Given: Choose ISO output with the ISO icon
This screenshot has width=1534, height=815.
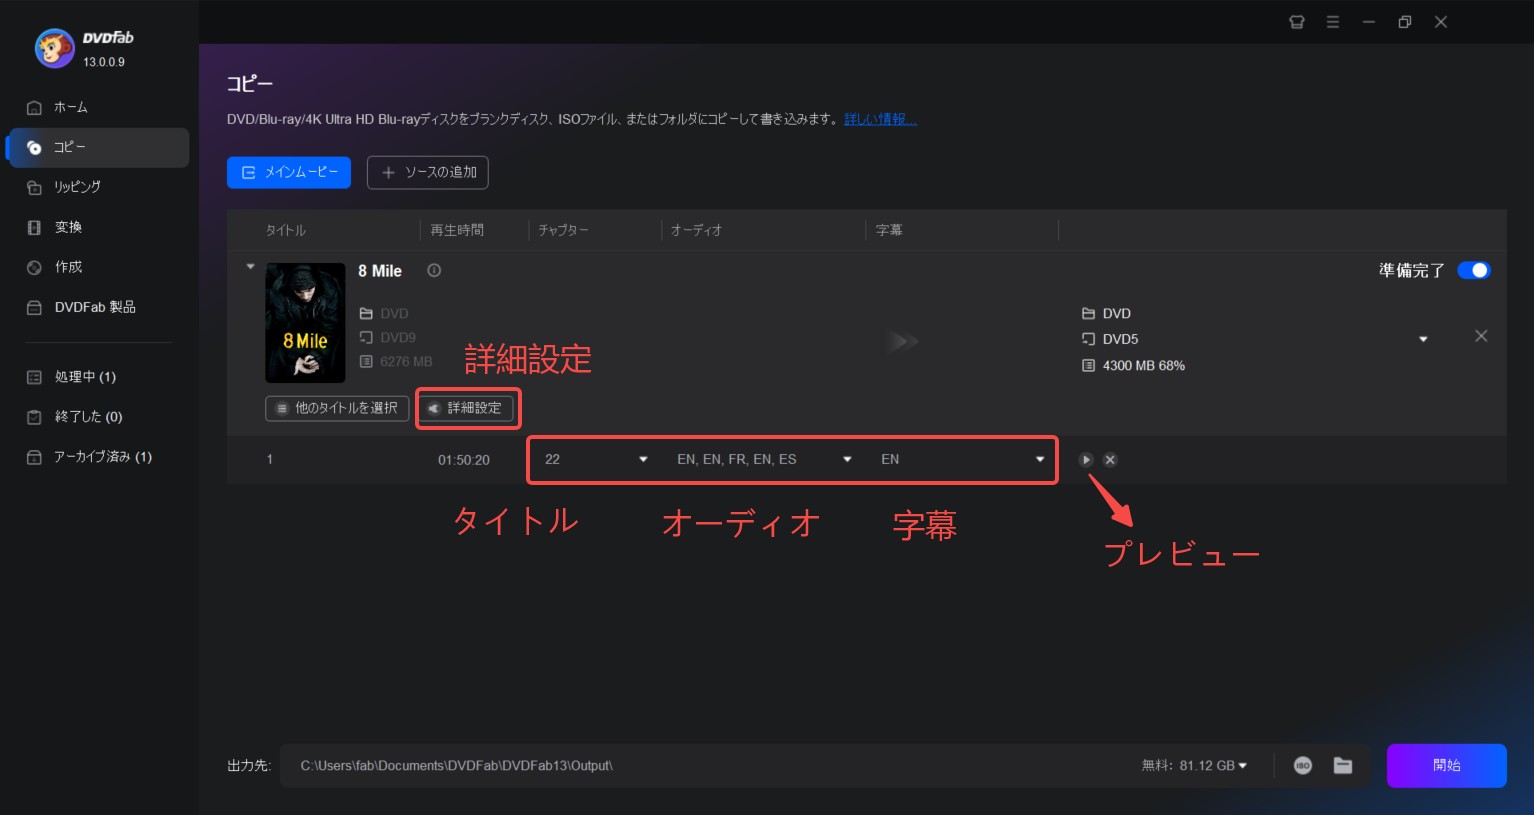Looking at the screenshot, I should (x=1303, y=766).
